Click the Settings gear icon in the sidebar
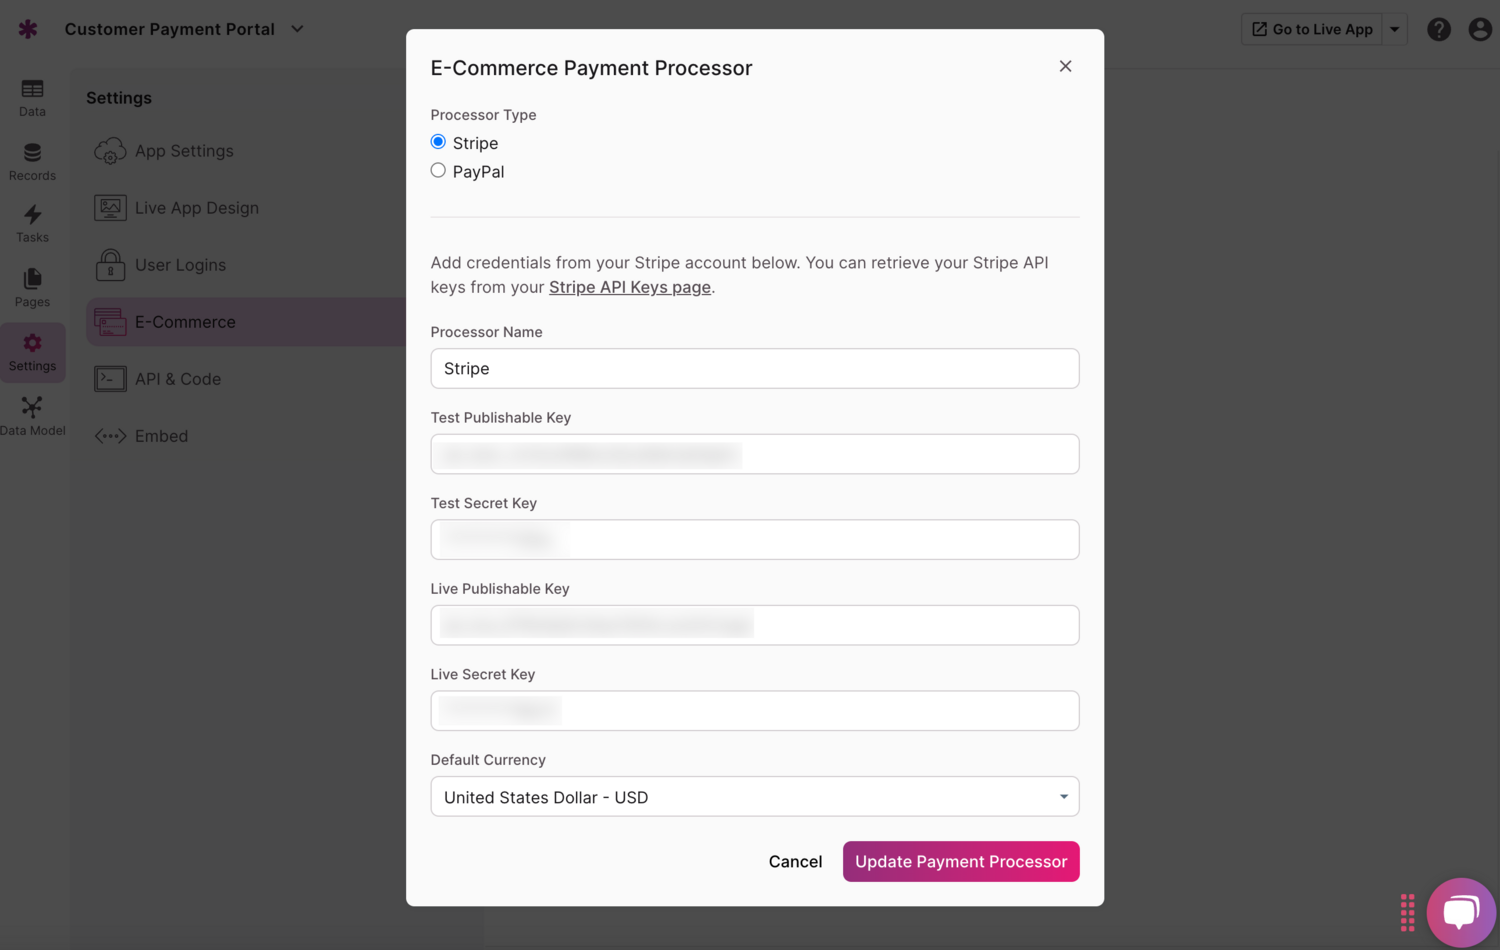 (x=32, y=347)
